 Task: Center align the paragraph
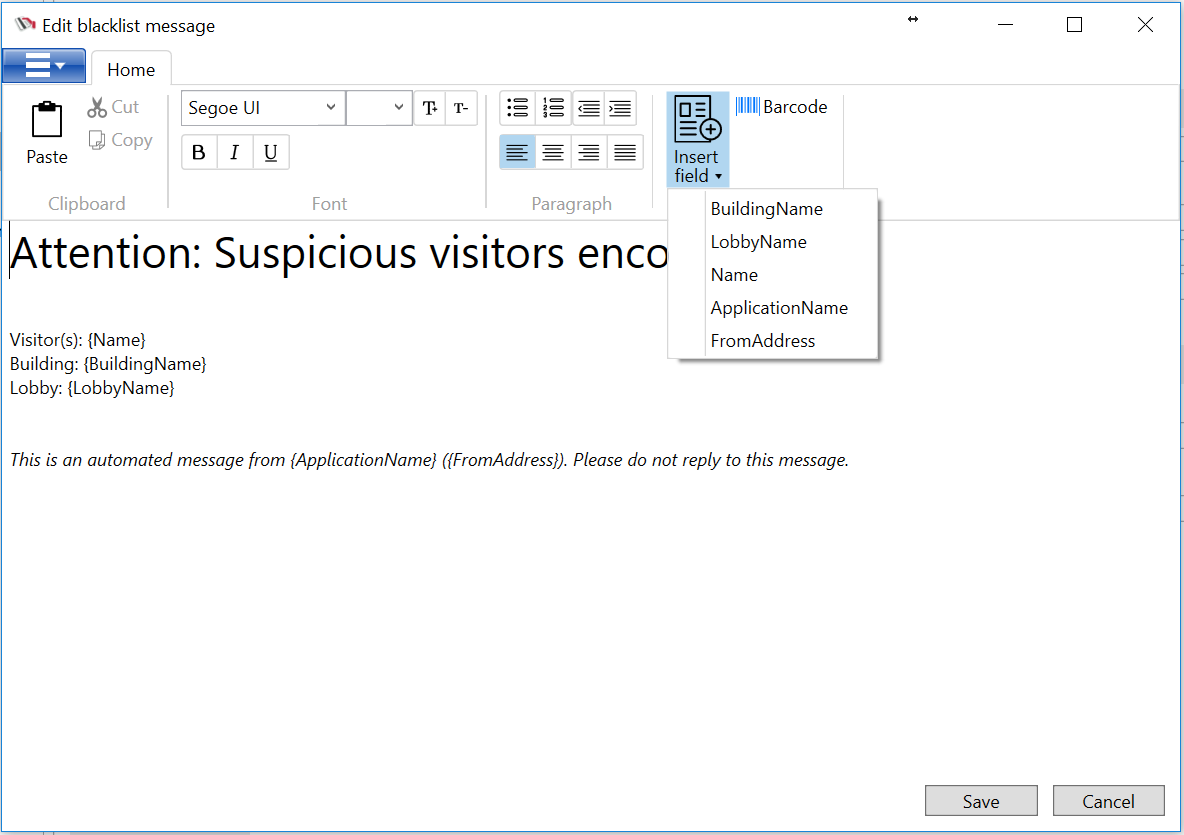553,152
